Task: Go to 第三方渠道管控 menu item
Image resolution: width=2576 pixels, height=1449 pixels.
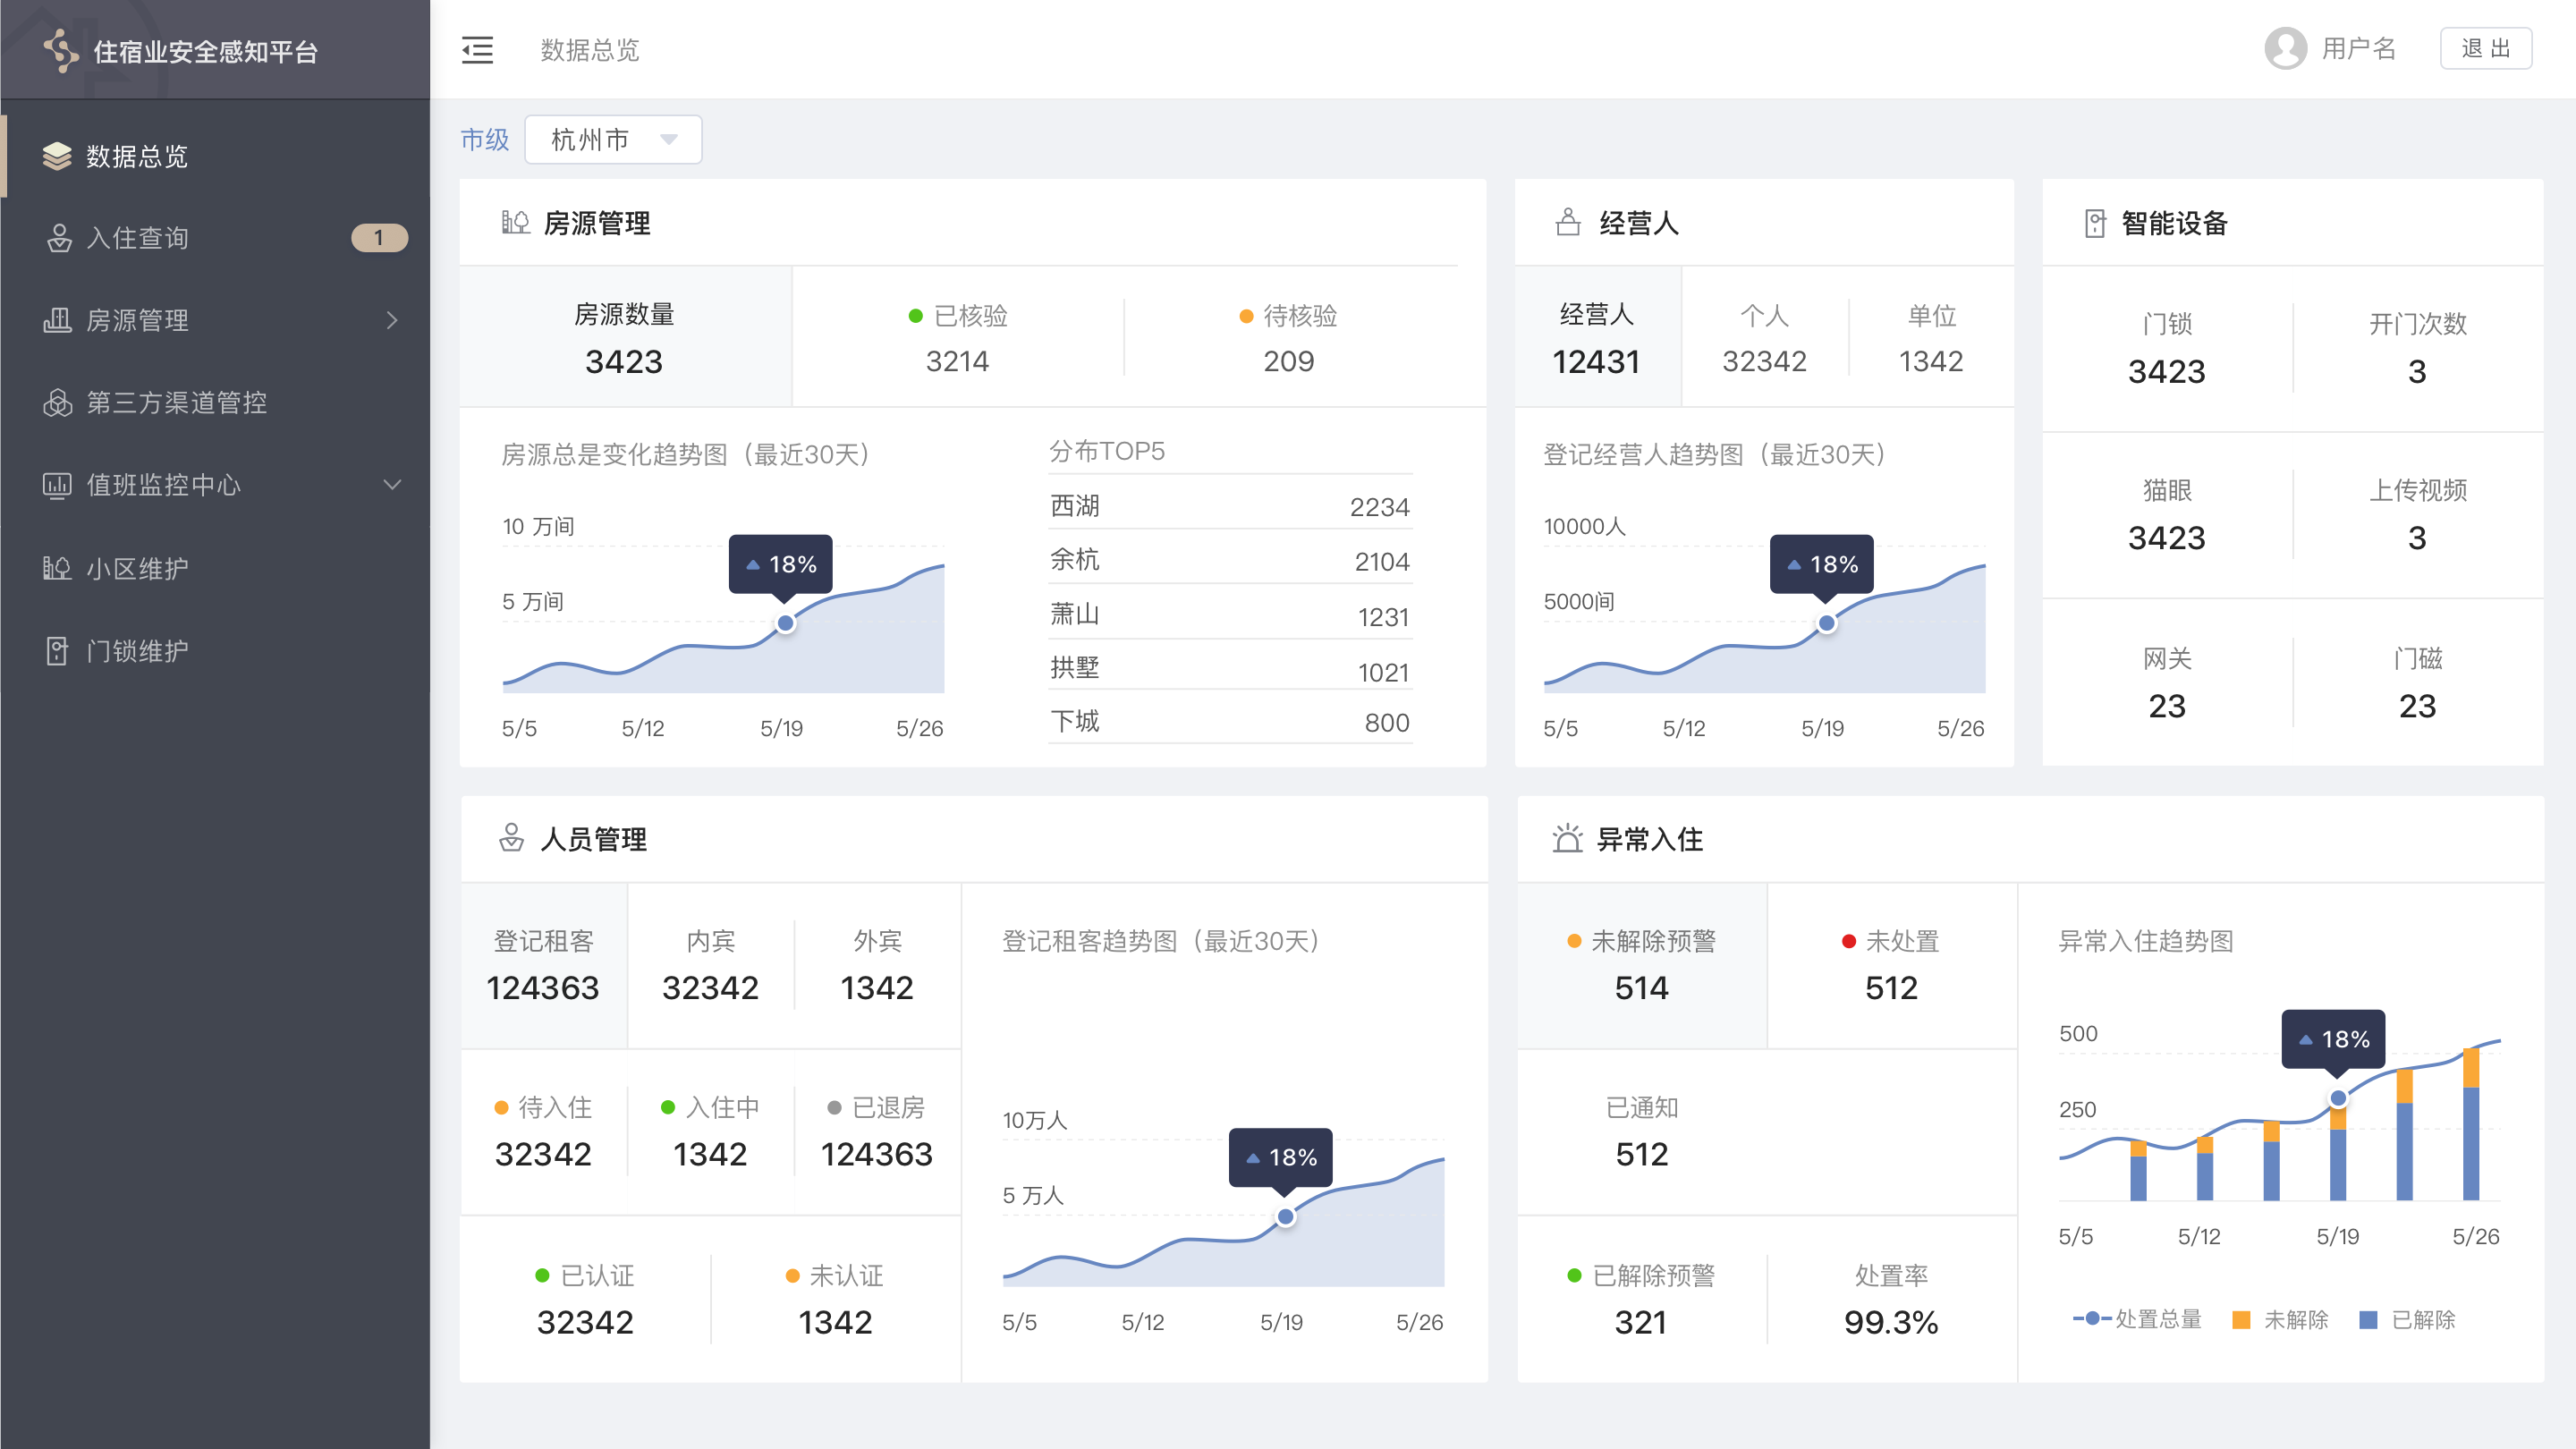Action: [176, 403]
